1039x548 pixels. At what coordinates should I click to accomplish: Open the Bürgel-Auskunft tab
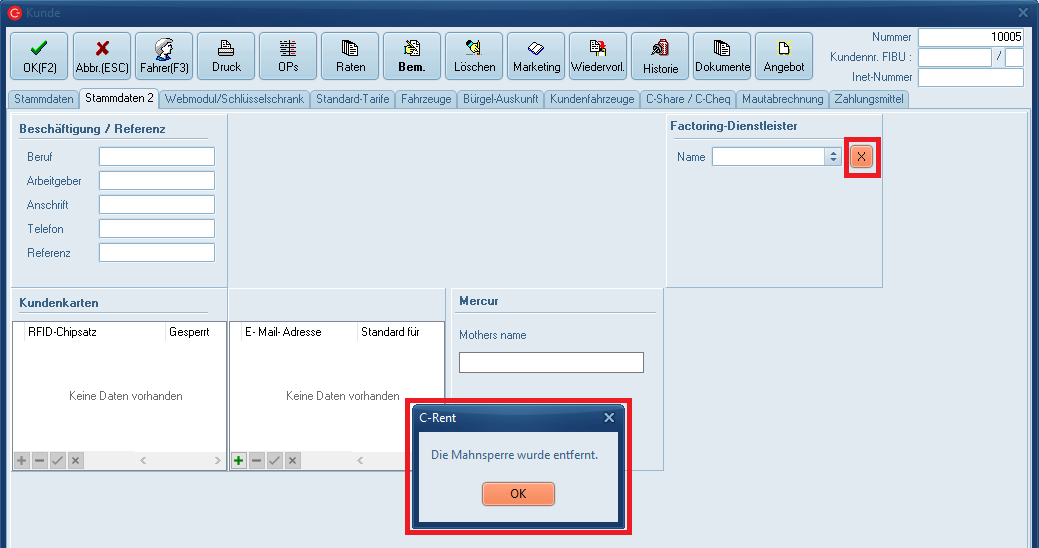(501, 99)
